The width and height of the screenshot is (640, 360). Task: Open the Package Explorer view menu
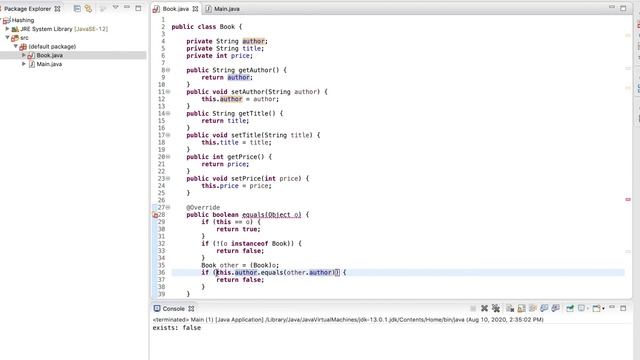(116, 8)
